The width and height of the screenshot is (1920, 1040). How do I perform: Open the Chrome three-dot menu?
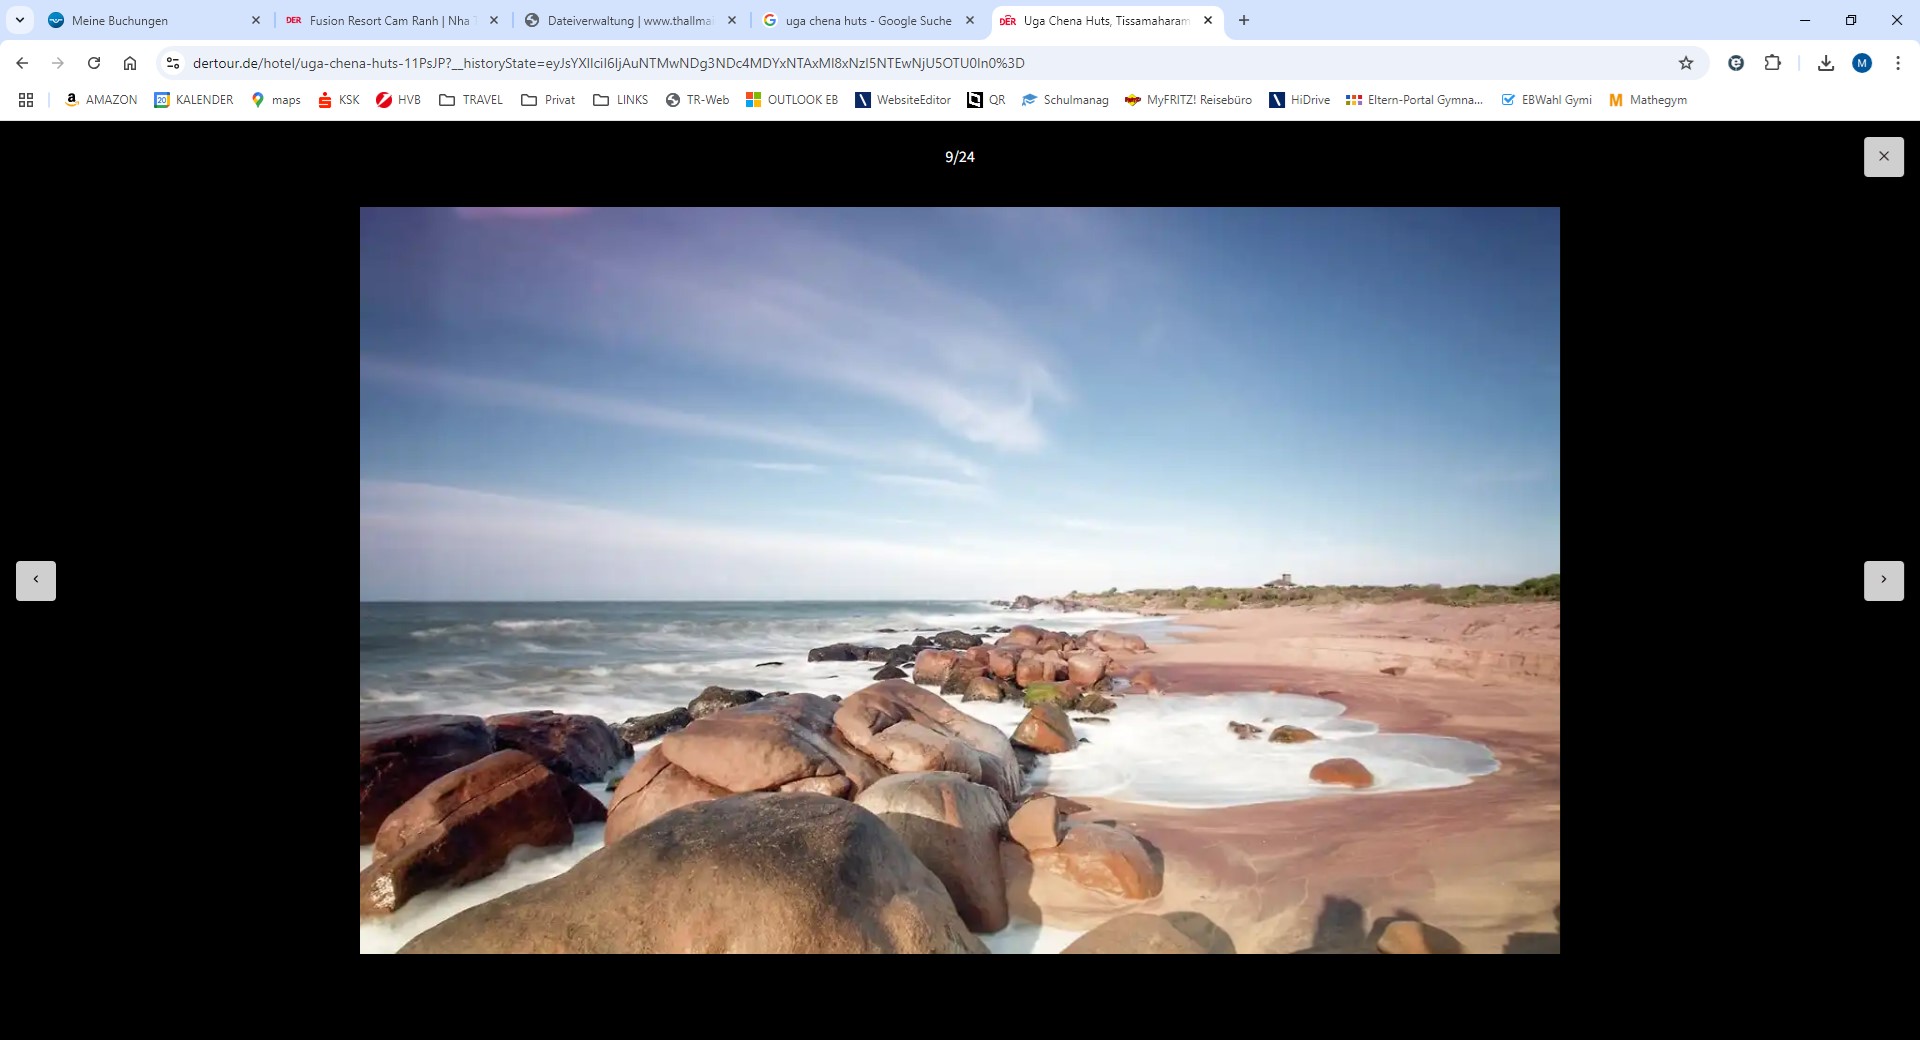(1897, 63)
